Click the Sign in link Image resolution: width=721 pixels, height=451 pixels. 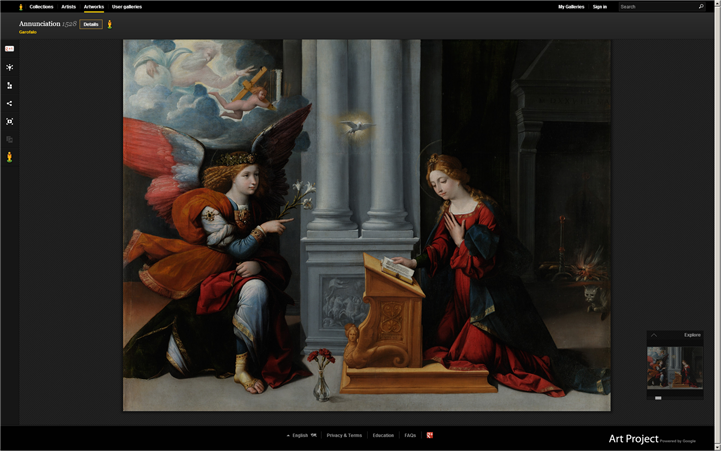(x=600, y=7)
